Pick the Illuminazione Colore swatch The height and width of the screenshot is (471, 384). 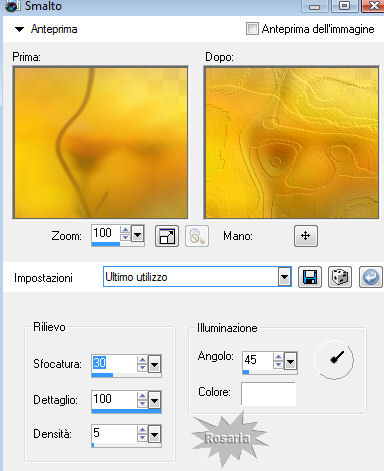(268, 393)
